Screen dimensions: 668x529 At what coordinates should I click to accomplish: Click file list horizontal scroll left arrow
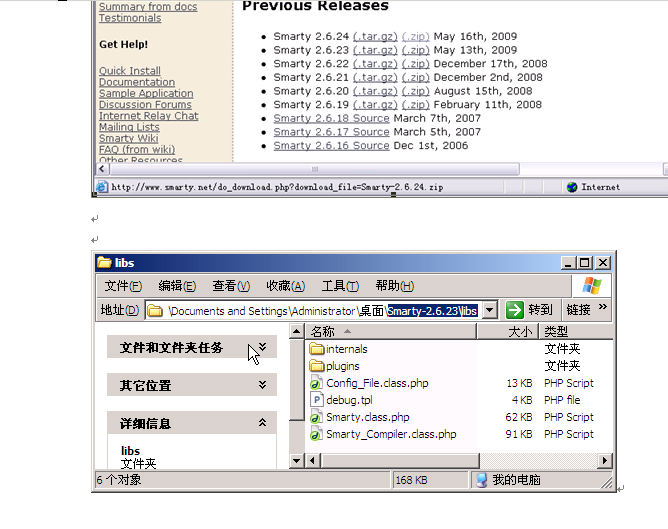(313, 460)
